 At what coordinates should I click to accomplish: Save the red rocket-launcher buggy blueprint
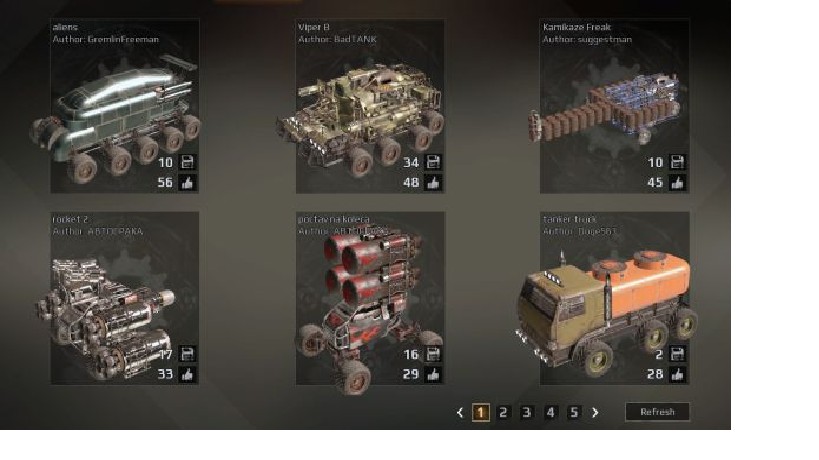432,353
